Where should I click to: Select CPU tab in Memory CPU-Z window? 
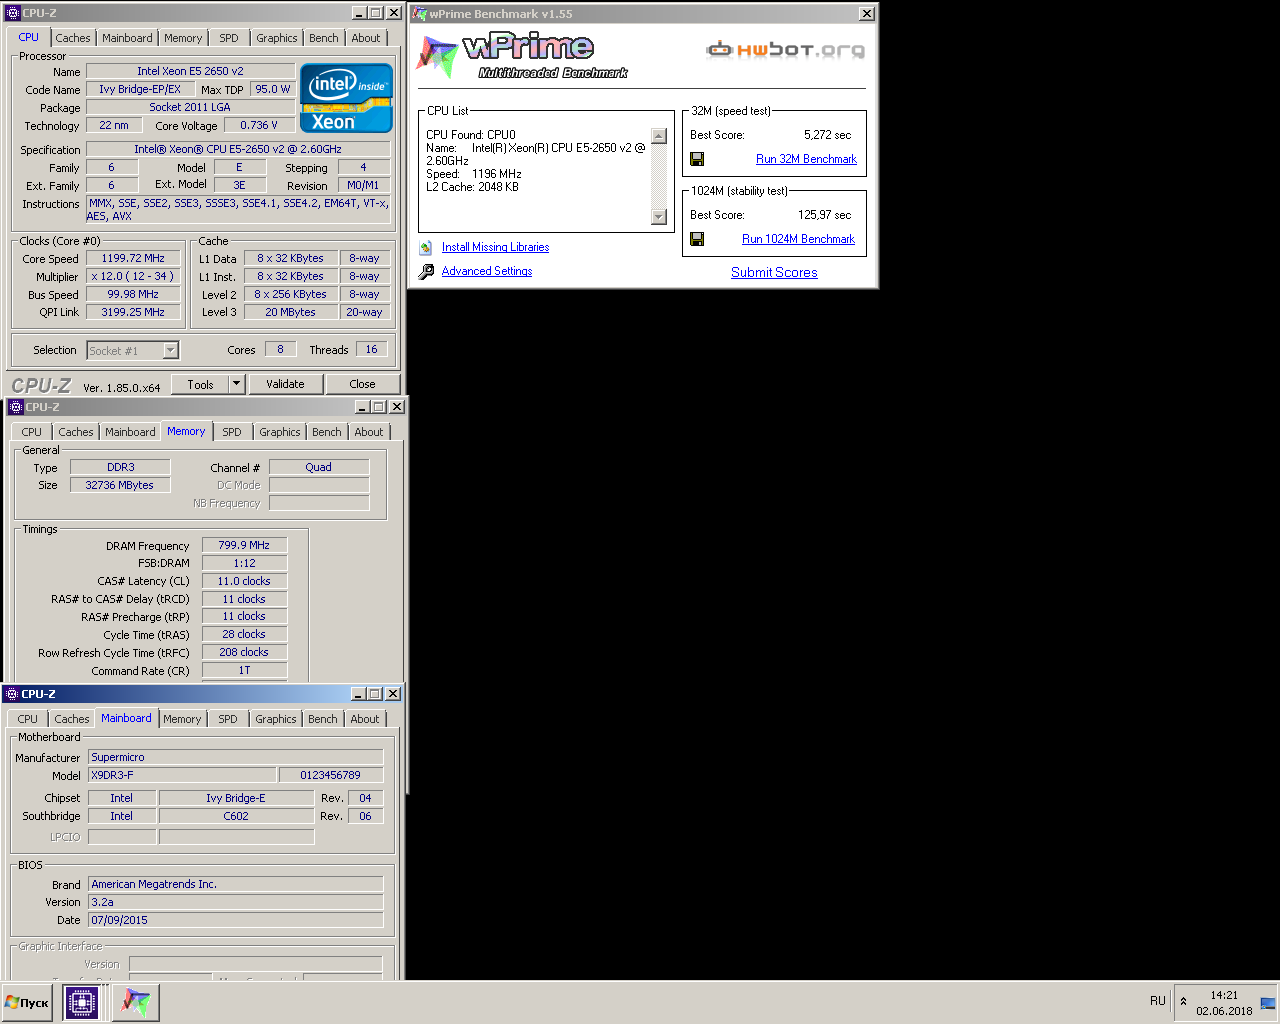tap(32, 432)
